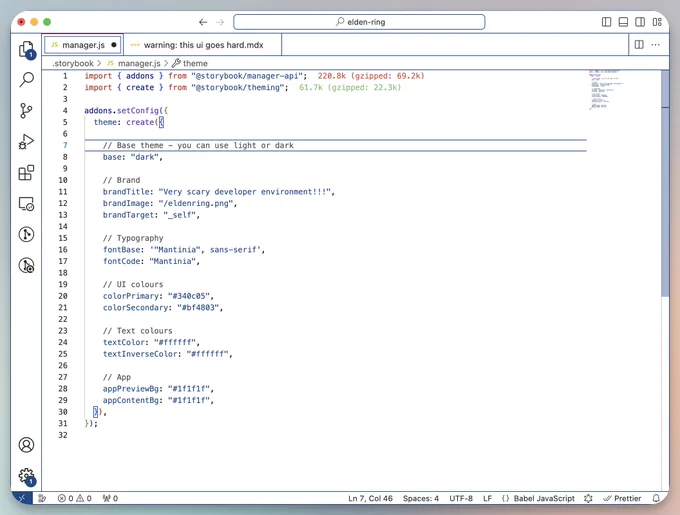The width and height of the screenshot is (680, 515).
Task: Click import cost '220.8k (gzipped: 69.2k)' text
Action: pyautogui.click(x=371, y=76)
